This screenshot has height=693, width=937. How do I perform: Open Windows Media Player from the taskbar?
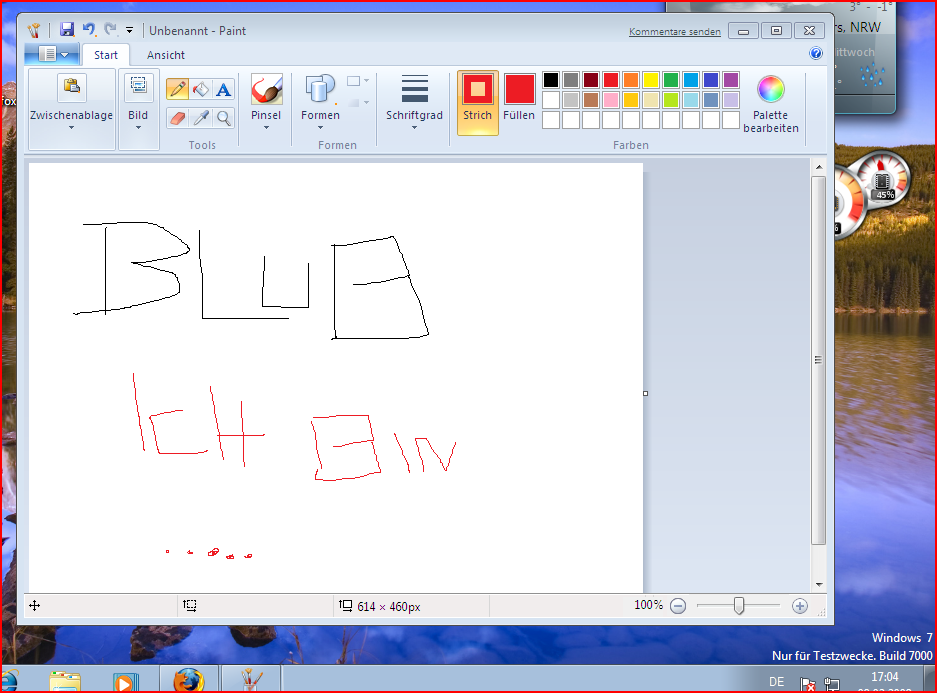pyautogui.click(x=125, y=682)
